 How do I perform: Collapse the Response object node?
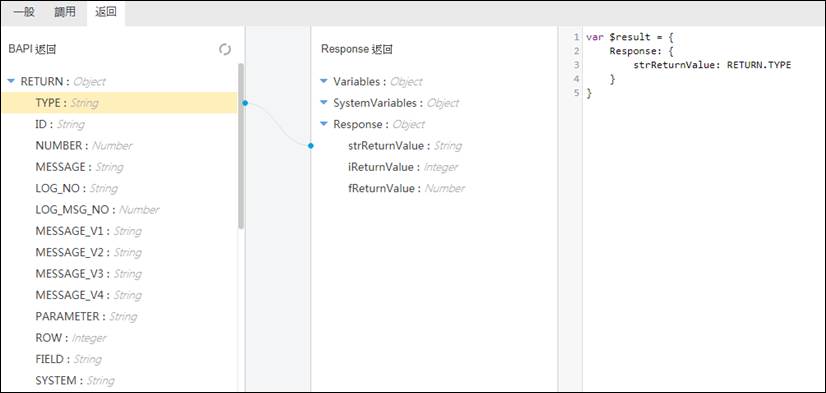324,124
